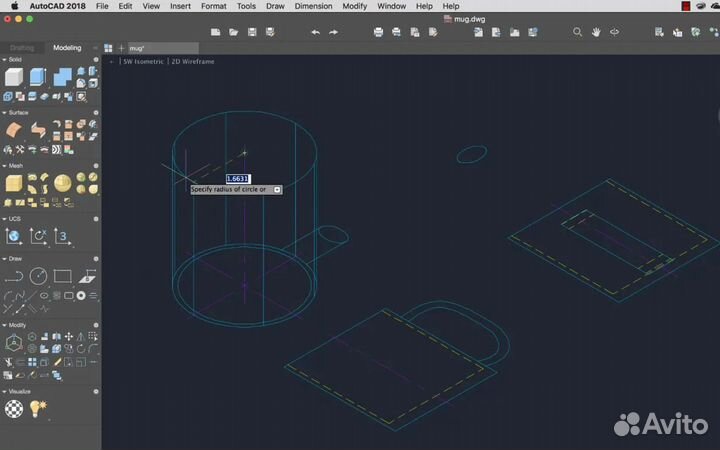The width and height of the screenshot is (720, 450).
Task: Open the SW Isometric view dropdown
Action: (x=143, y=62)
